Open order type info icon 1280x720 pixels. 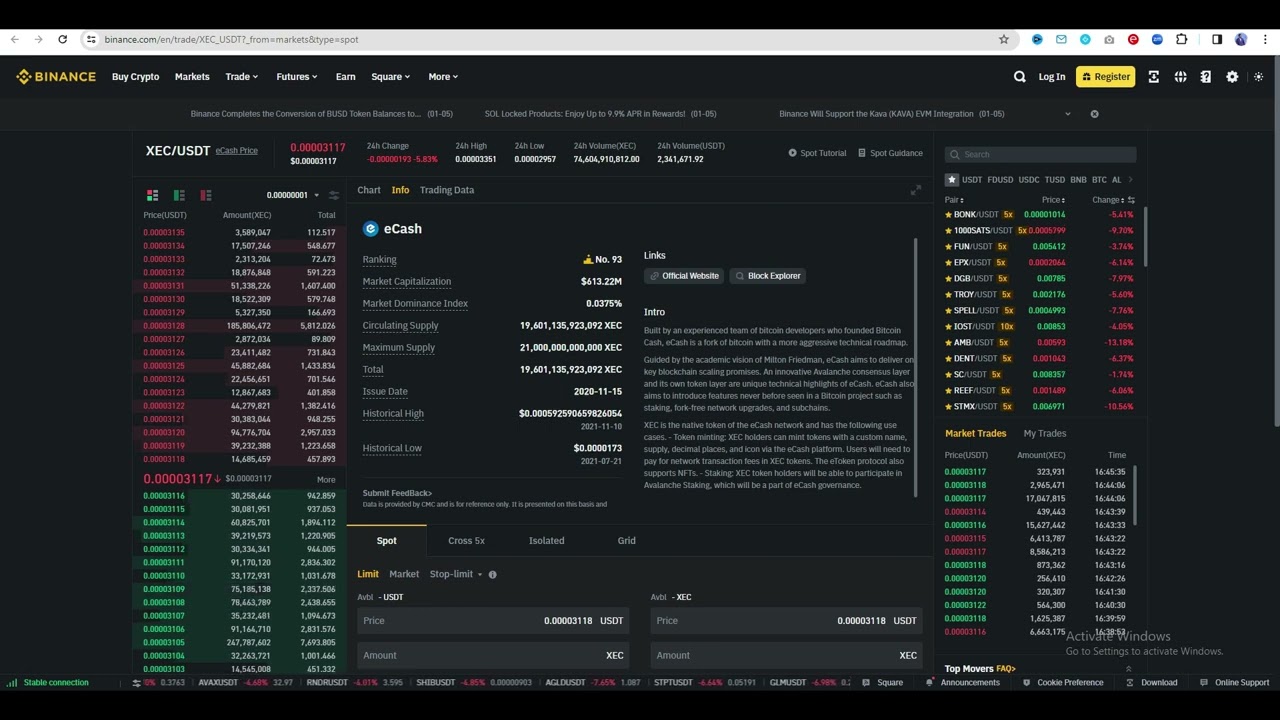click(492, 574)
